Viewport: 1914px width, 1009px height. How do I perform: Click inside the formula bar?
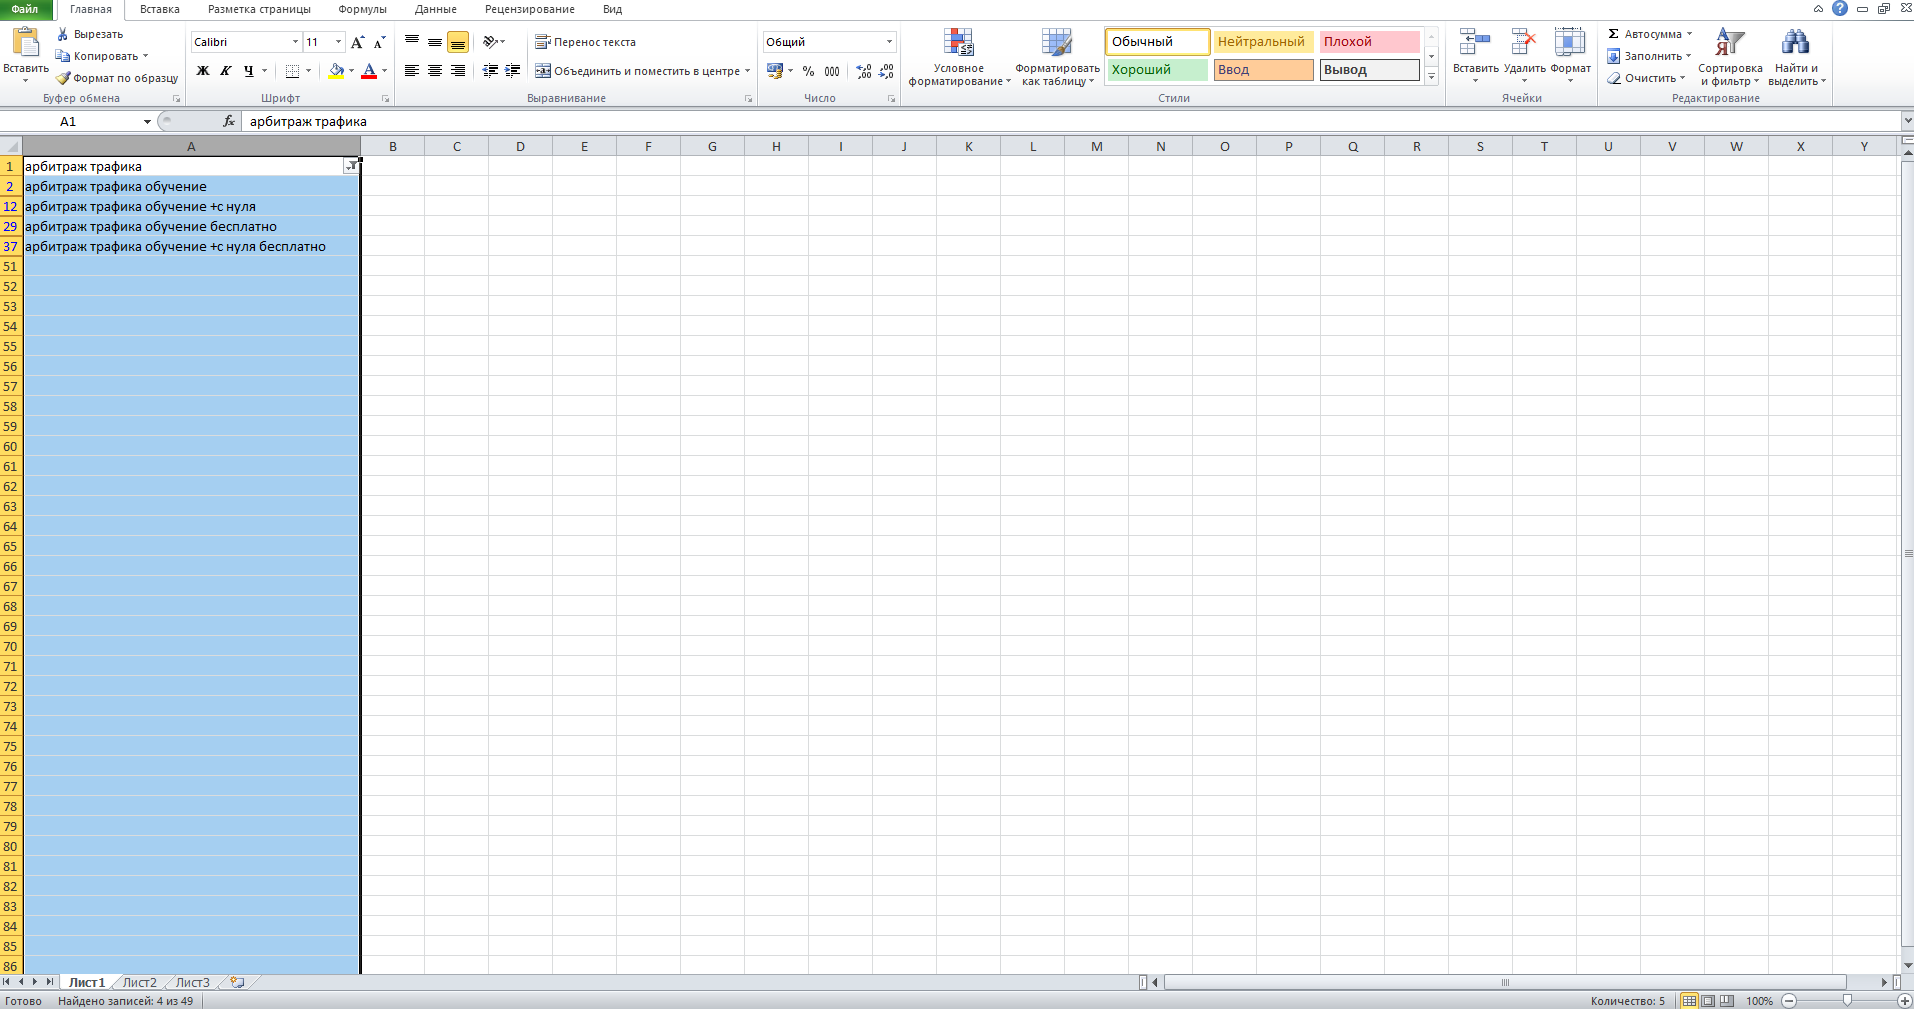point(1070,121)
